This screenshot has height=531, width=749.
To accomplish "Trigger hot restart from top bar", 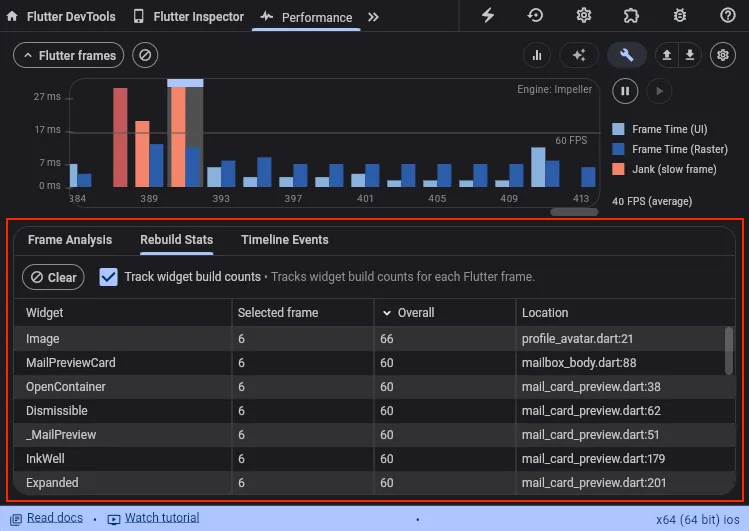I will point(536,16).
